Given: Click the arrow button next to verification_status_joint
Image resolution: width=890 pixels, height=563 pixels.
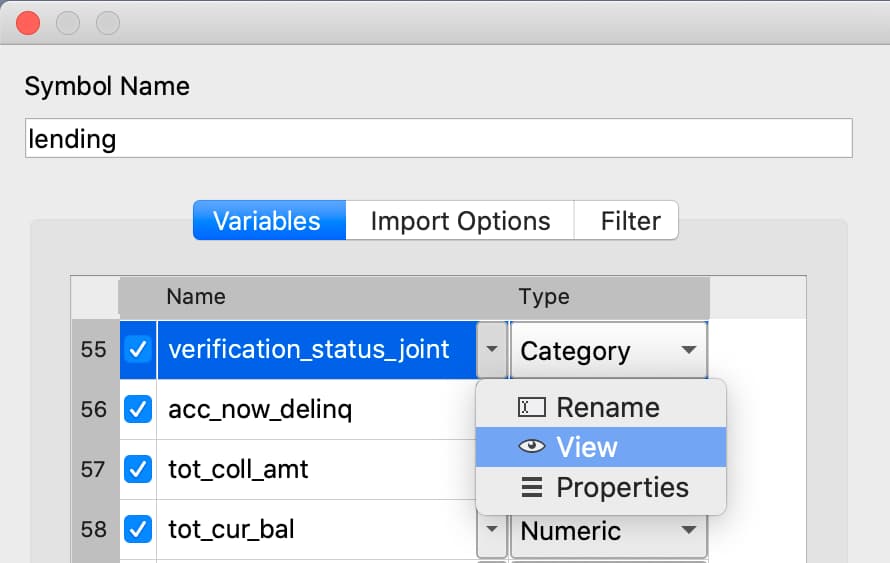Looking at the screenshot, I should click(492, 350).
